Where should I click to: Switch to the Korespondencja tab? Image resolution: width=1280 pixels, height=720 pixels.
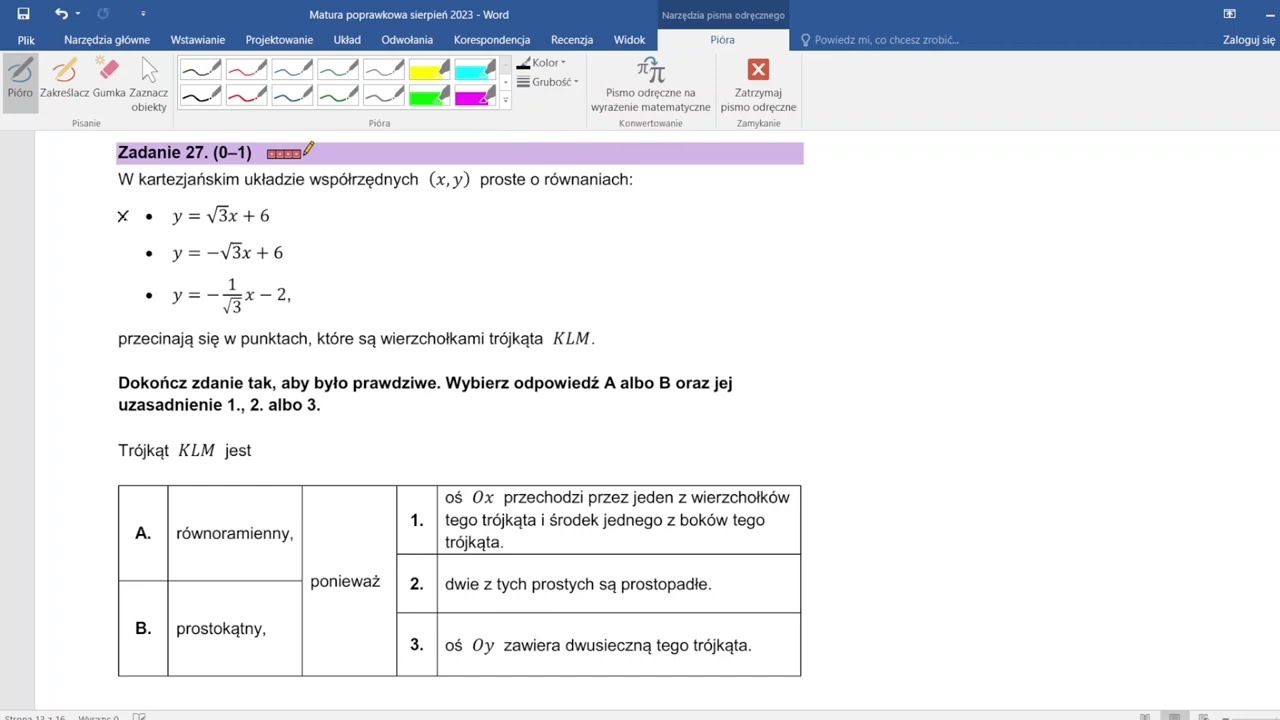pyautogui.click(x=492, y=40)
